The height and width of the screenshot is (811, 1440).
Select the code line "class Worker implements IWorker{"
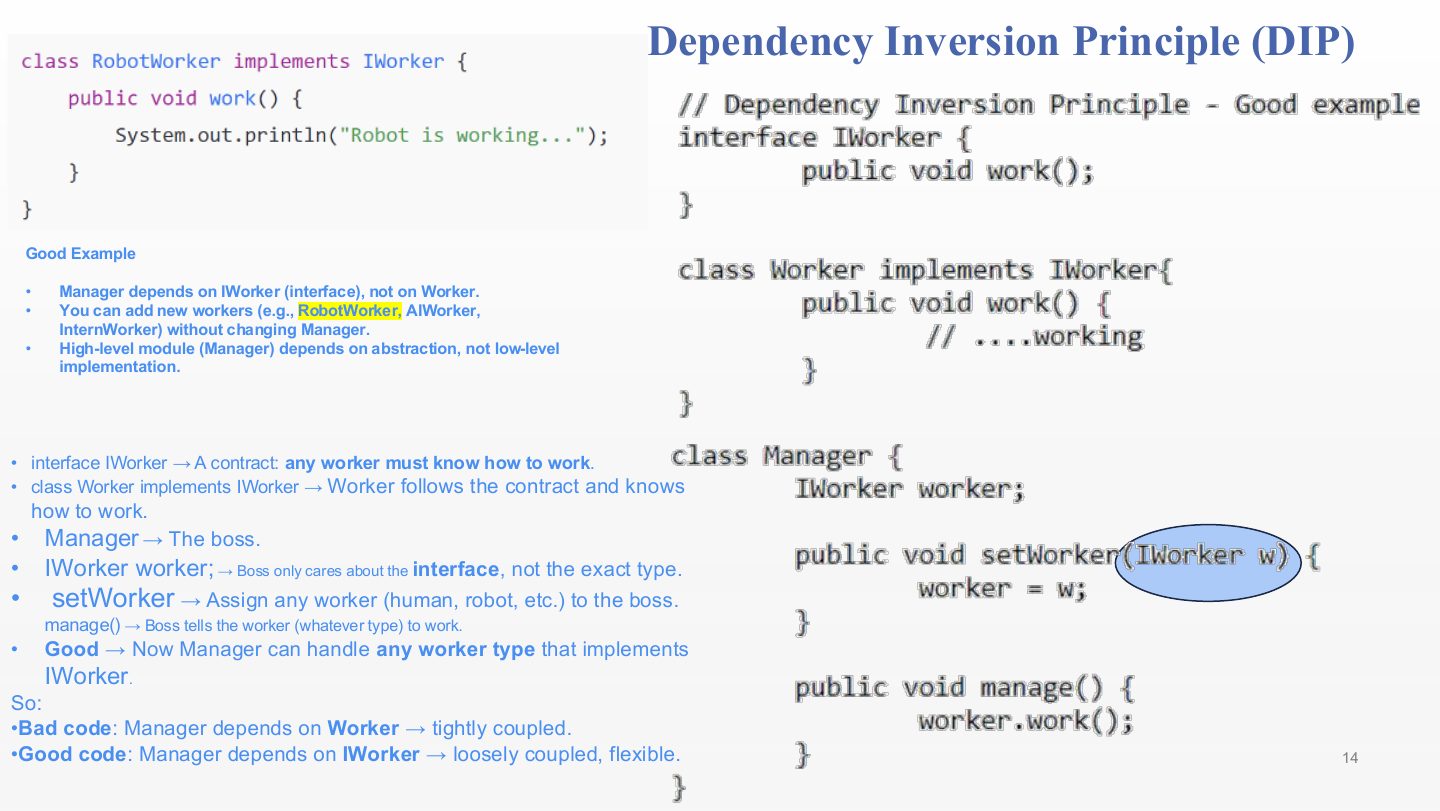[925, 270]
